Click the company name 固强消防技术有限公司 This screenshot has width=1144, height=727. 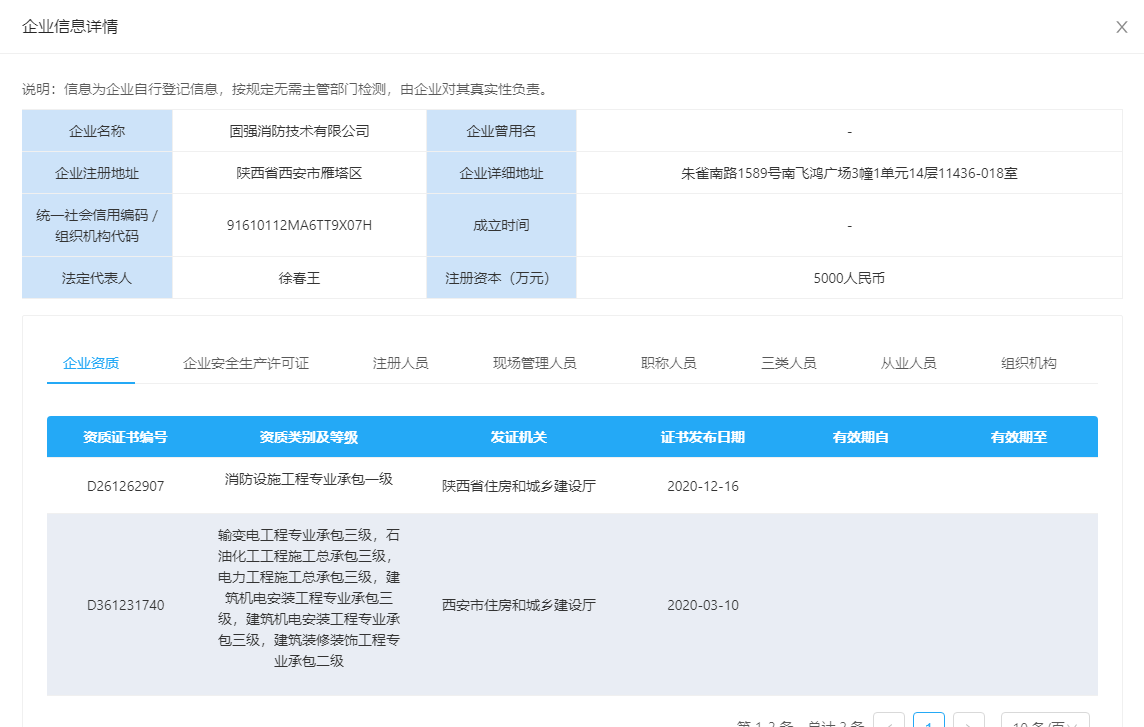coord(298,130)
